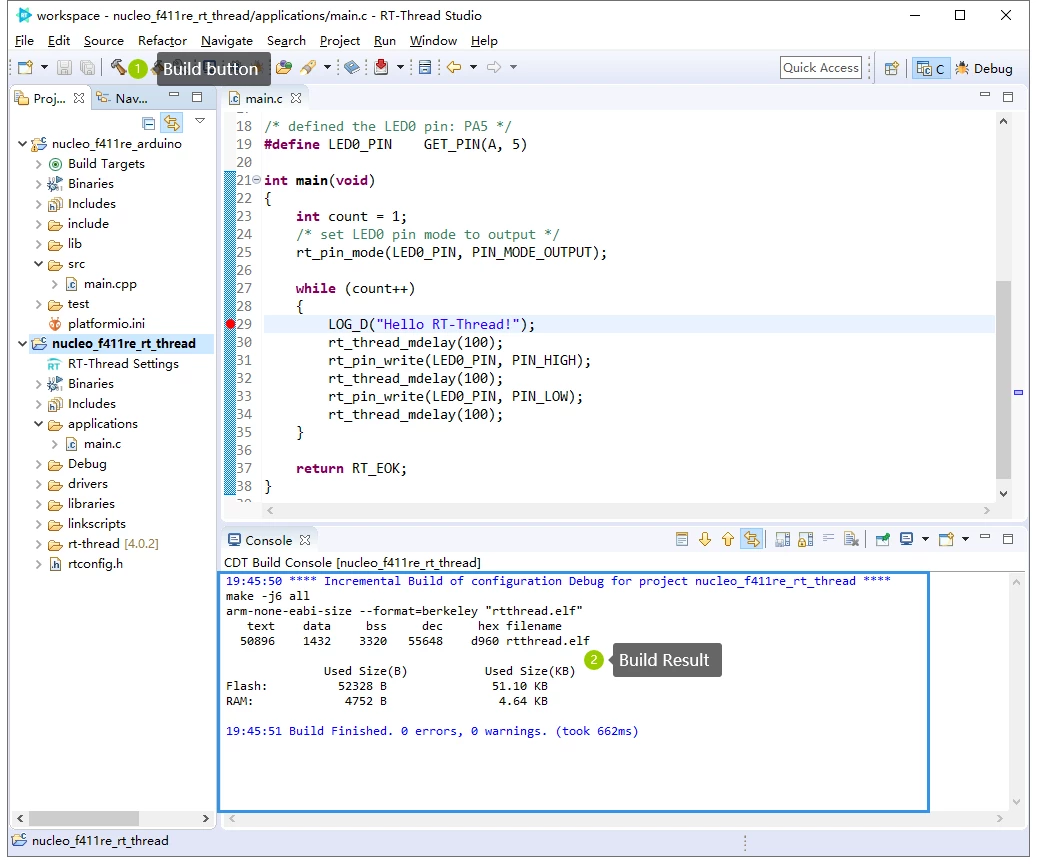The image size is (1037, 864).
Task: Toggle Scroll Lock in the console
Action: click(806, 540)
